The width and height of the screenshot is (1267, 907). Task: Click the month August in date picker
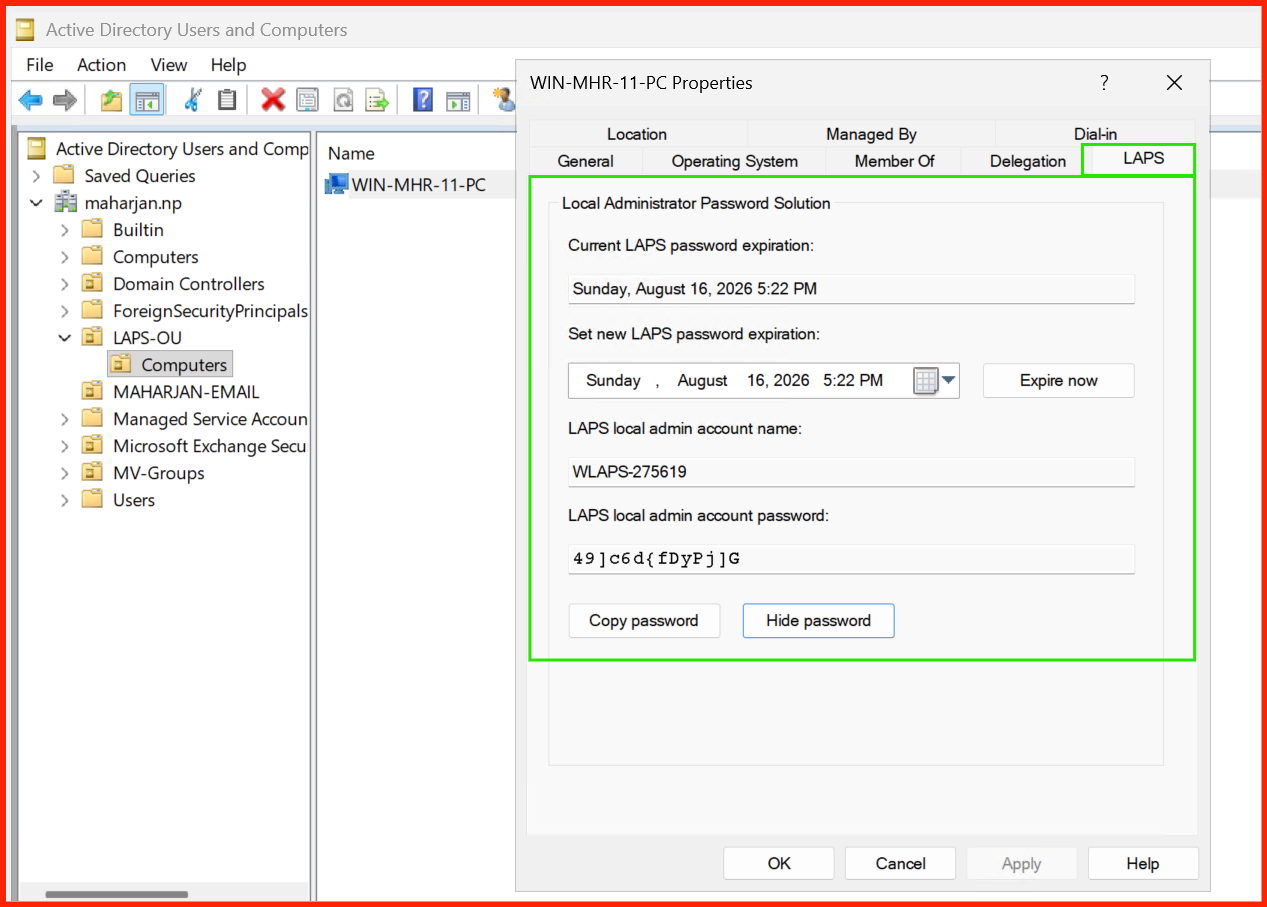point(702,381)
